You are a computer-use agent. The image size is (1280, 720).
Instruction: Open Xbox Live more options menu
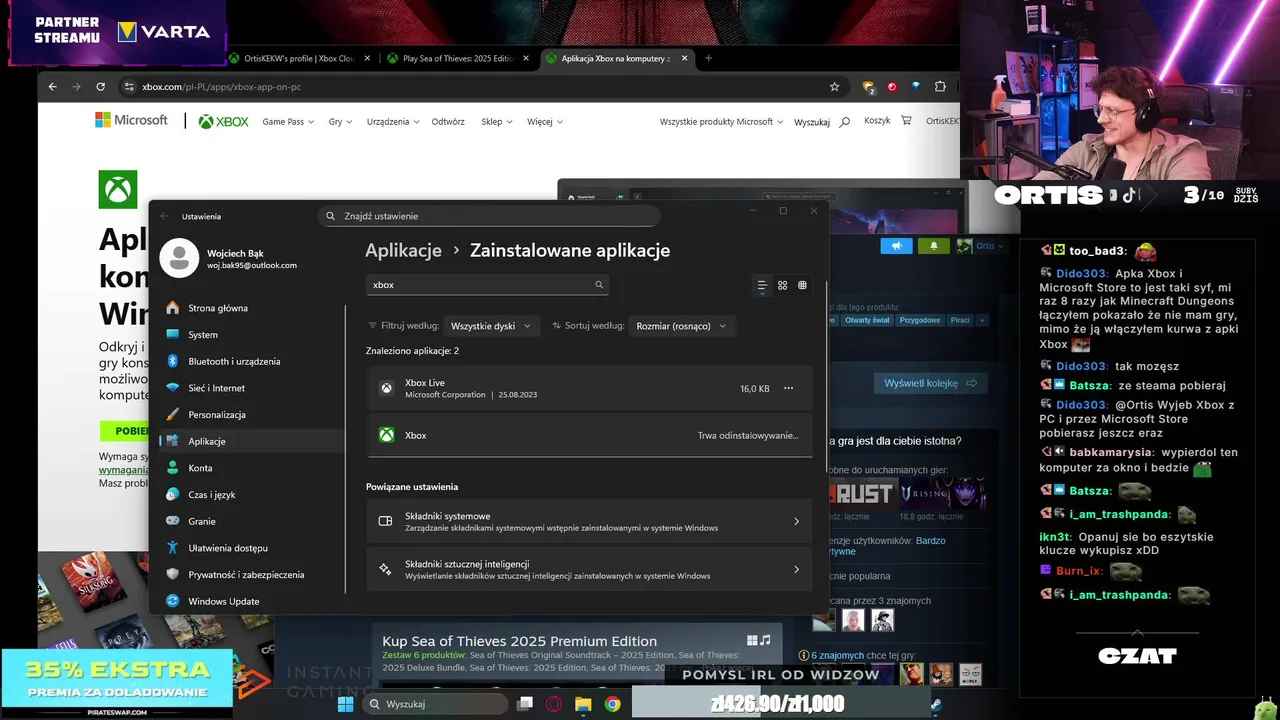[x=788, y=388]
